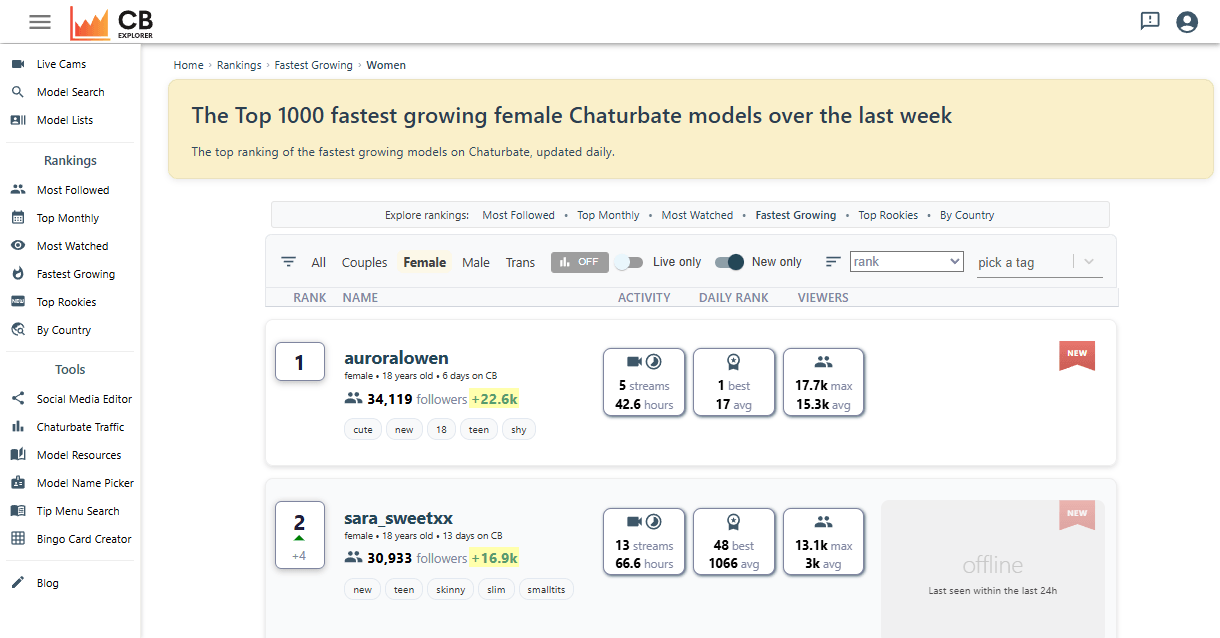Open Live Cams in the sidebar

tap(62, 64)
